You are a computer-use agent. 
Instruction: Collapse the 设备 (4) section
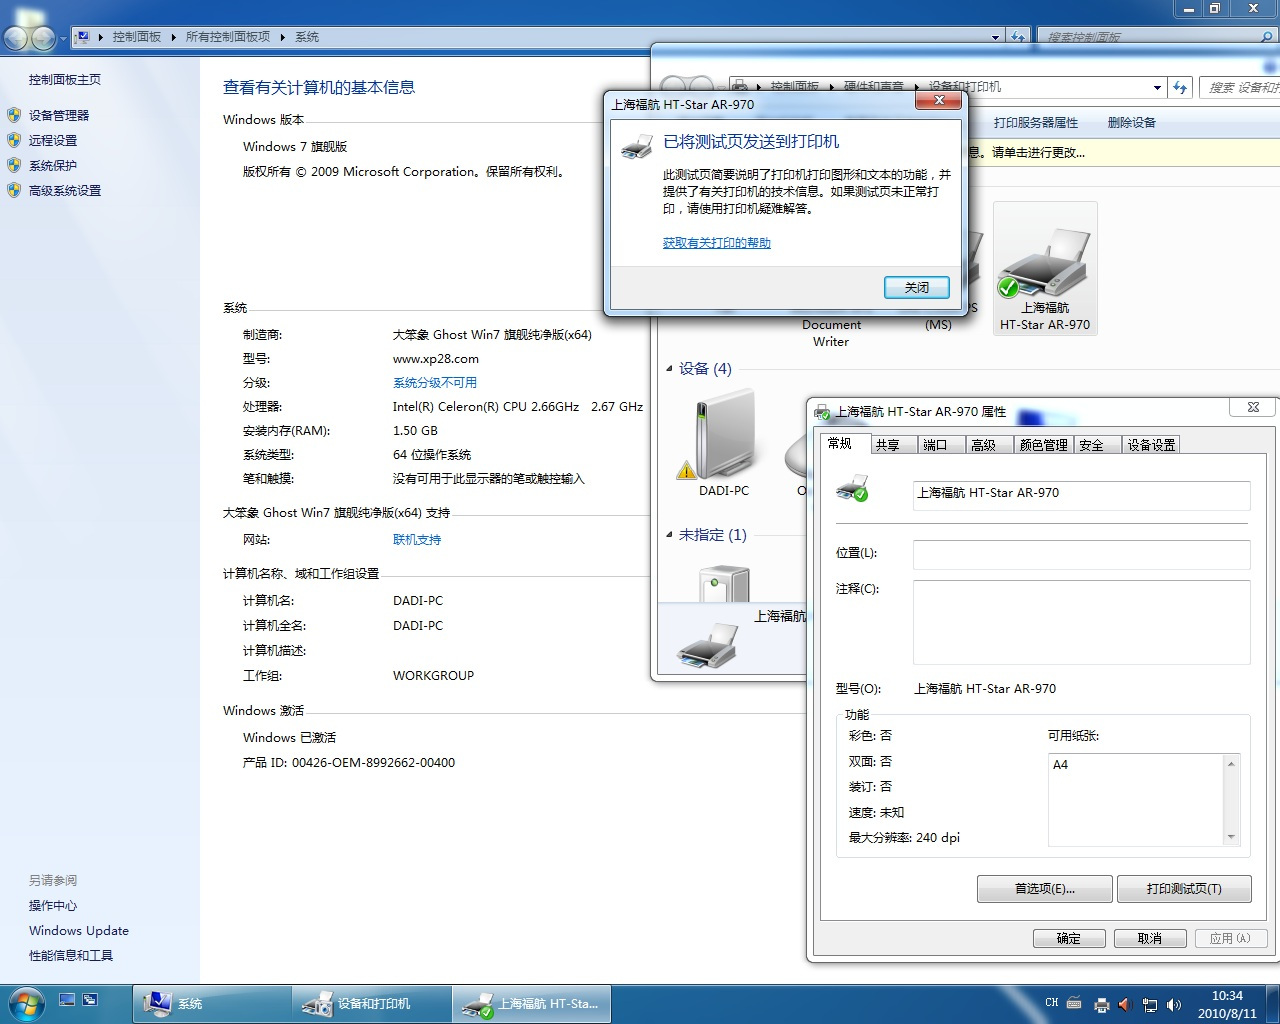[x=670, y=368]
